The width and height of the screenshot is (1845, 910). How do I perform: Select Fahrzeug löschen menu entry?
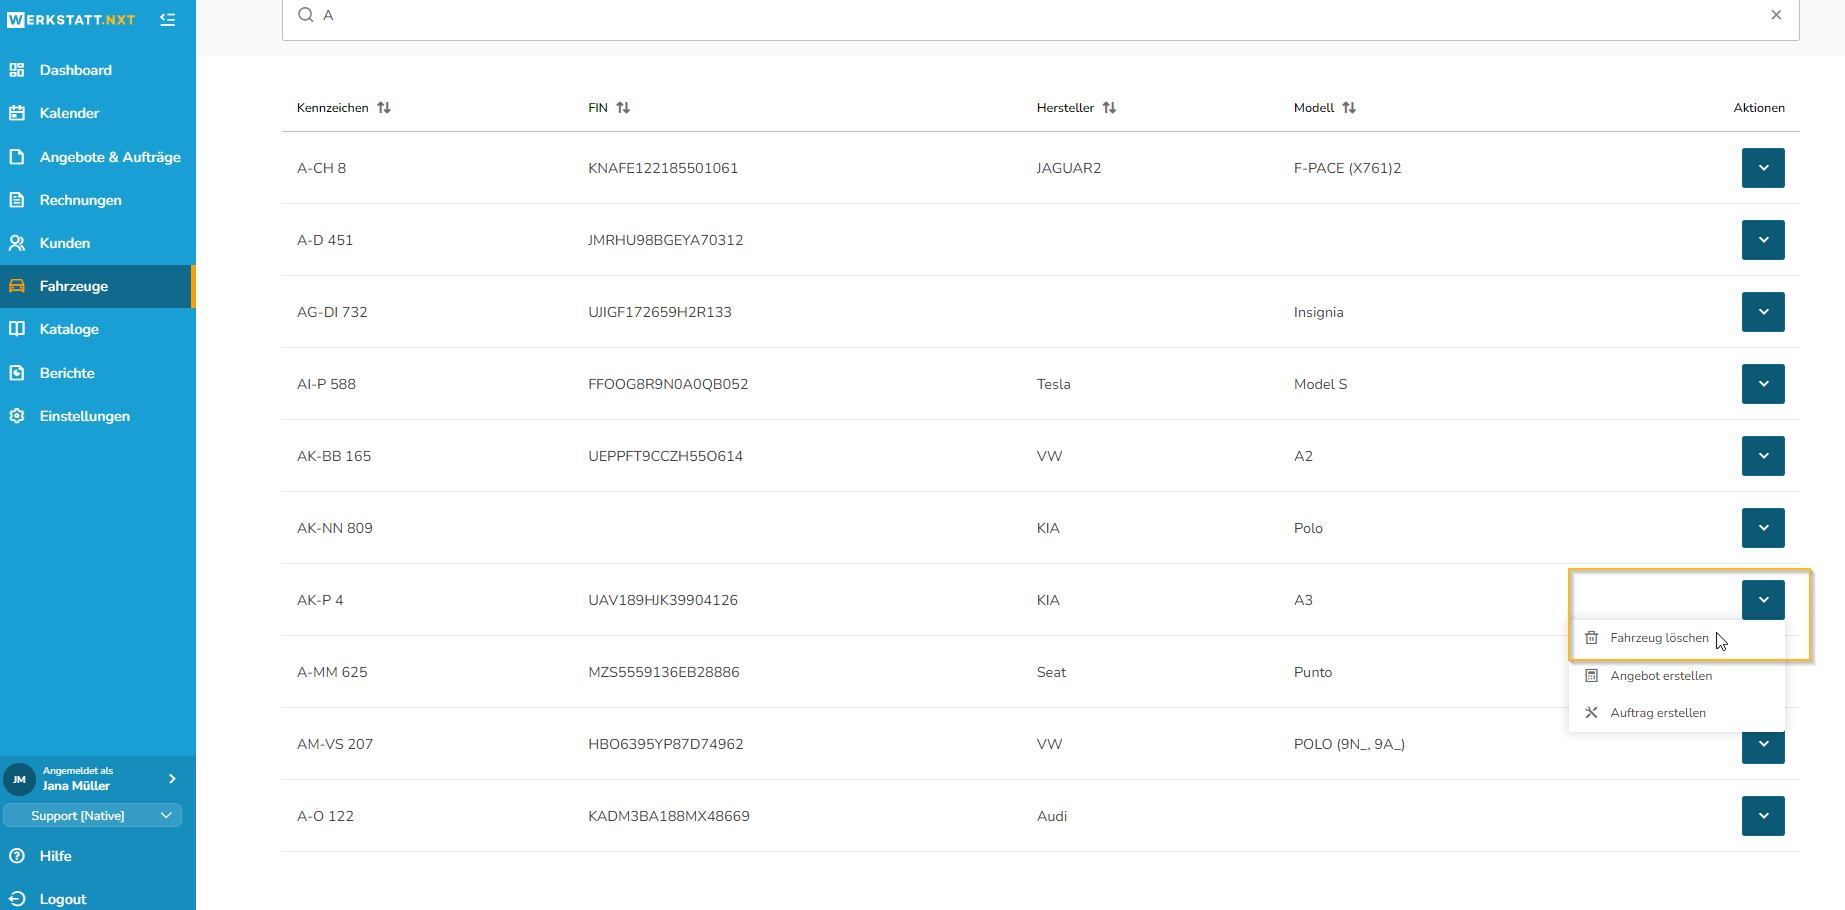(x=1677, y=638)
